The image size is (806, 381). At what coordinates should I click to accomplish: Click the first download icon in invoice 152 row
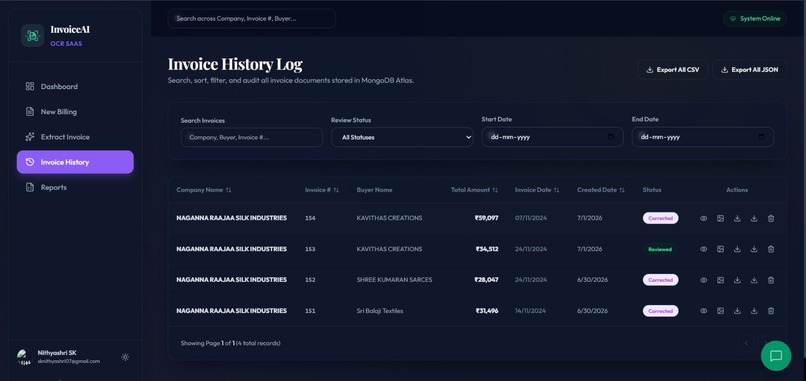click(x=737, y=280)
